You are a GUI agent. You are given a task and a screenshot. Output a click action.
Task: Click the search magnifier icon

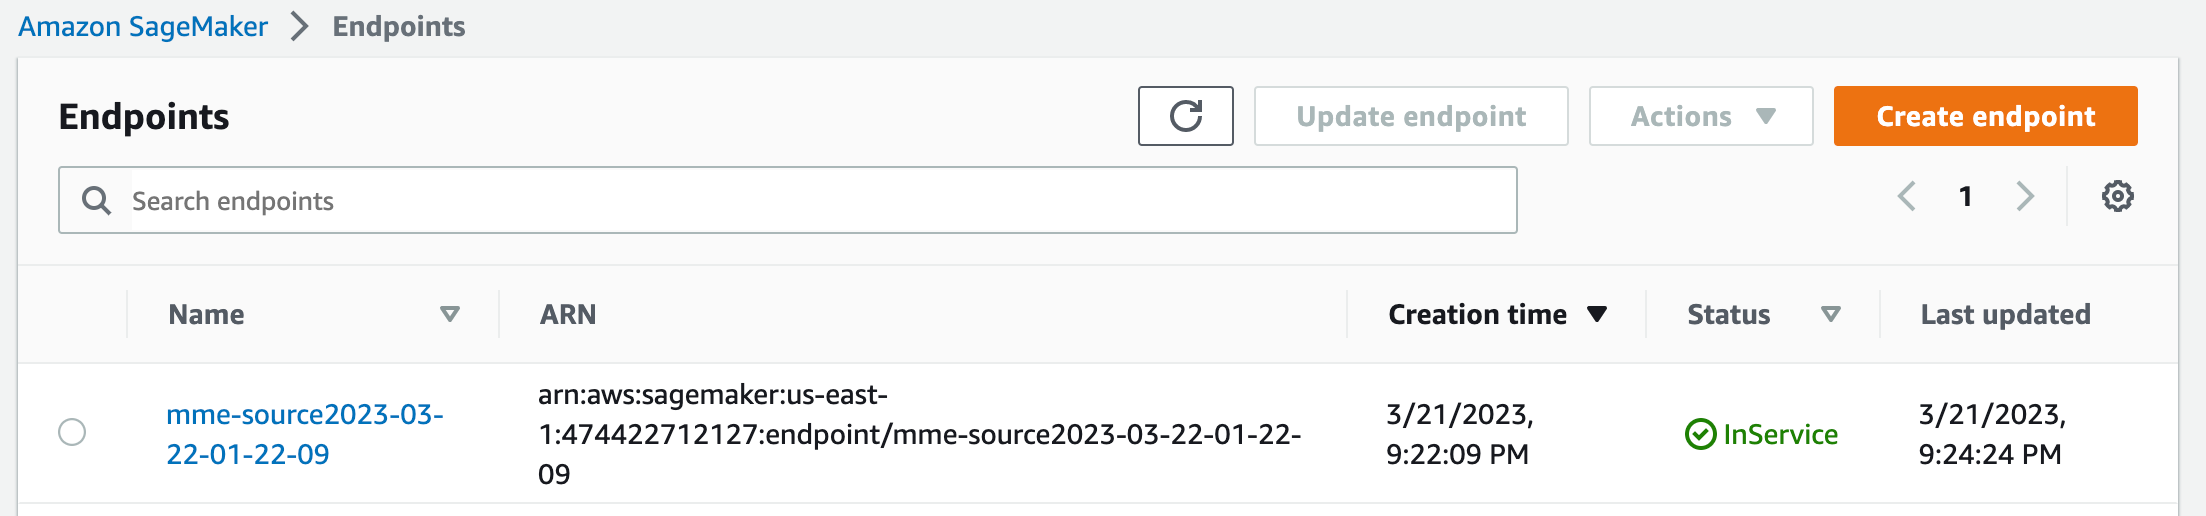pos(96,201)
